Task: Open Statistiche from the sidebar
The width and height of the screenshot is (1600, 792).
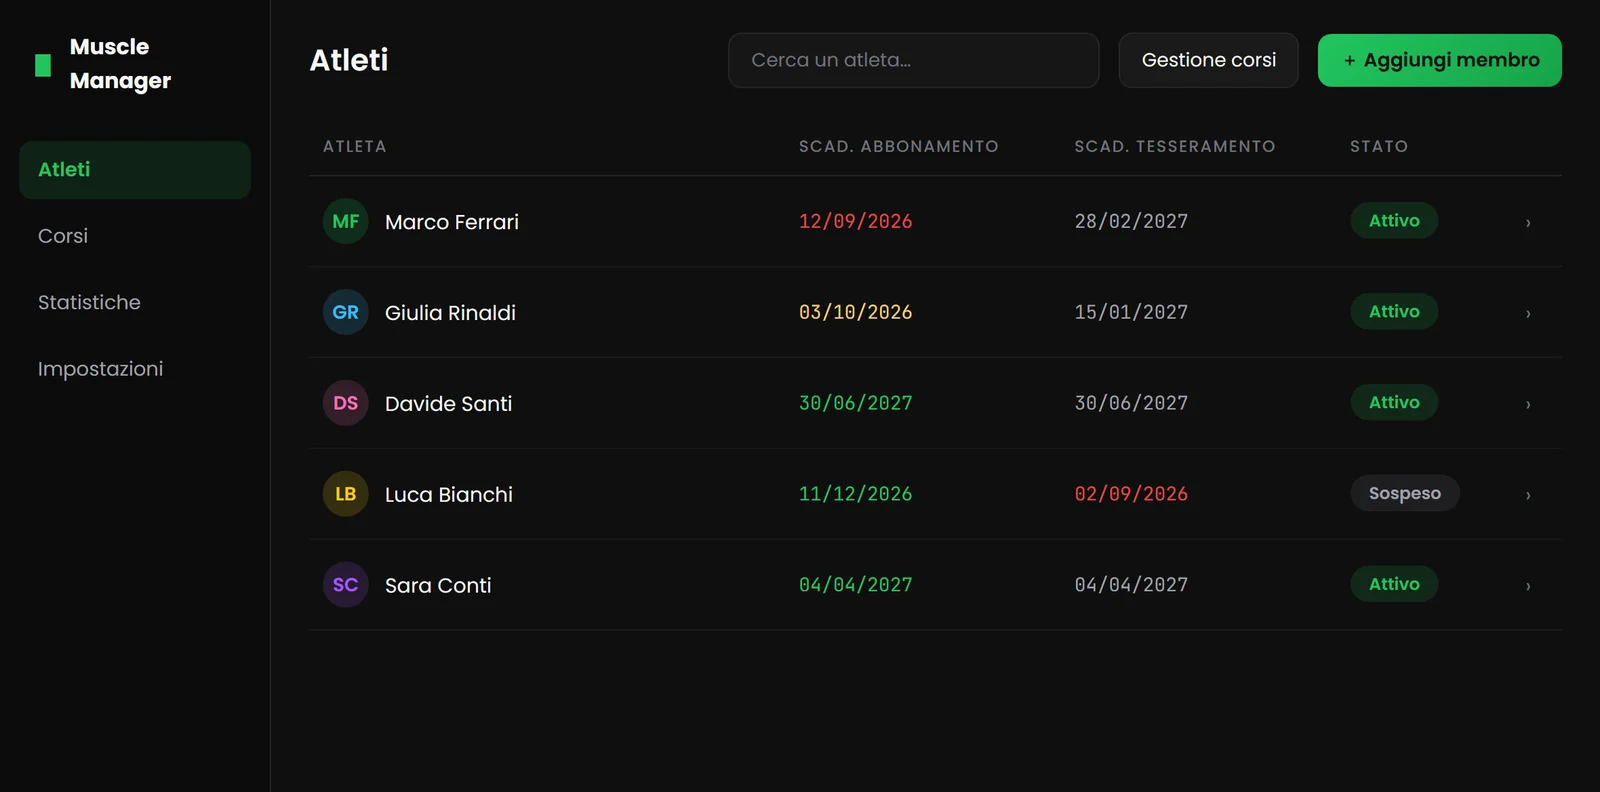Action: click(135, 302)
